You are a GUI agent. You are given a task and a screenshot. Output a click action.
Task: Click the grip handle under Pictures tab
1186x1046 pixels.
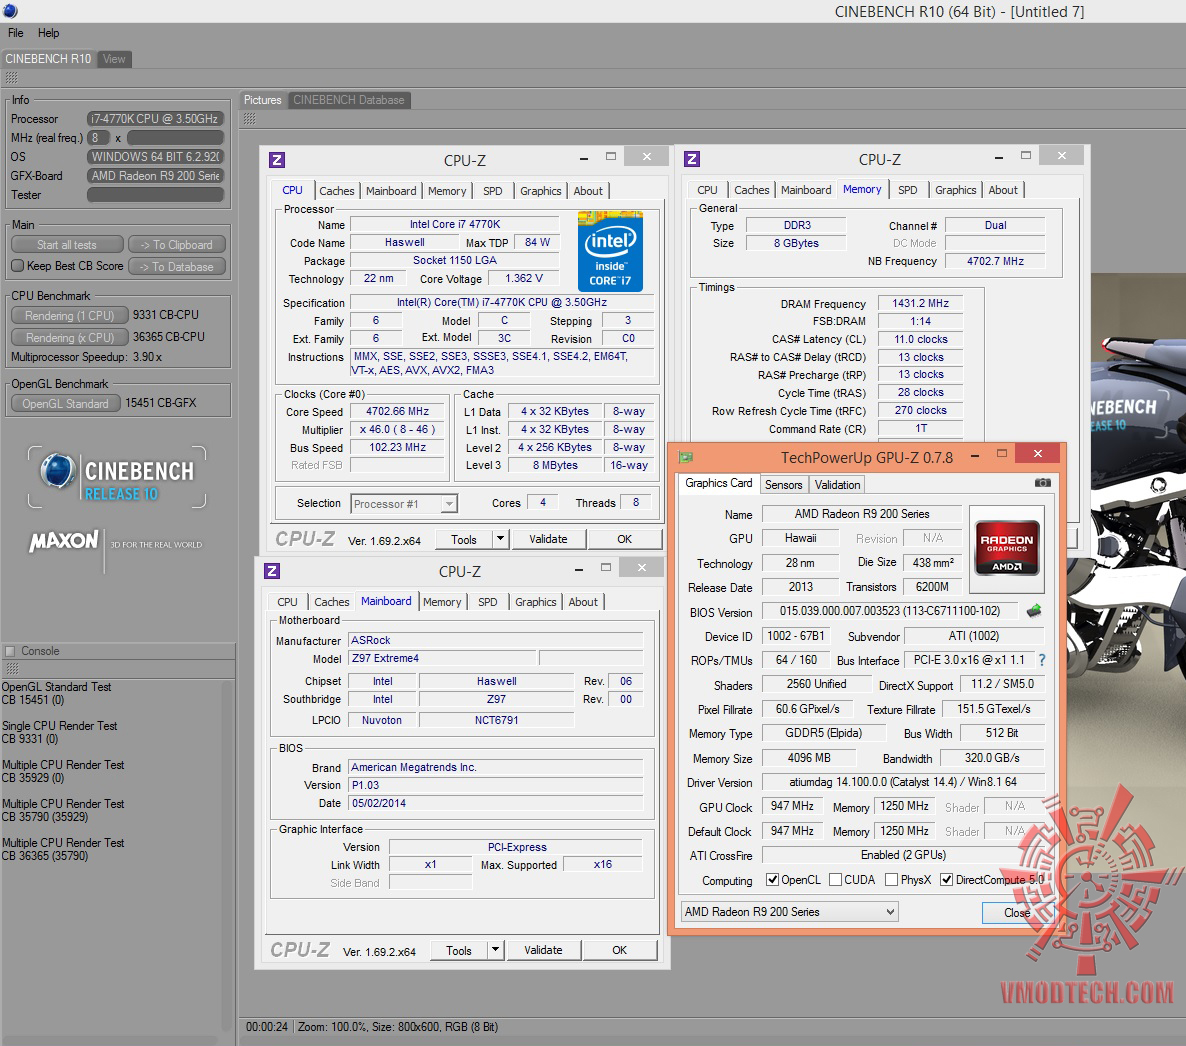click(x=250, y=119)
